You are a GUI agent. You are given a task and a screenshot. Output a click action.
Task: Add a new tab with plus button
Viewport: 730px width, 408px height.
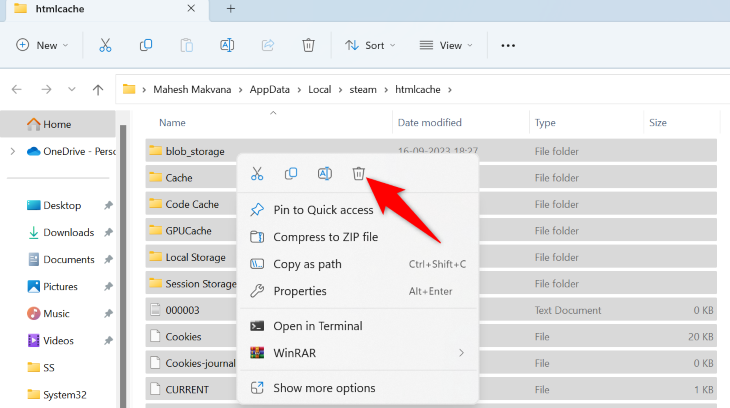pos(231,9)
